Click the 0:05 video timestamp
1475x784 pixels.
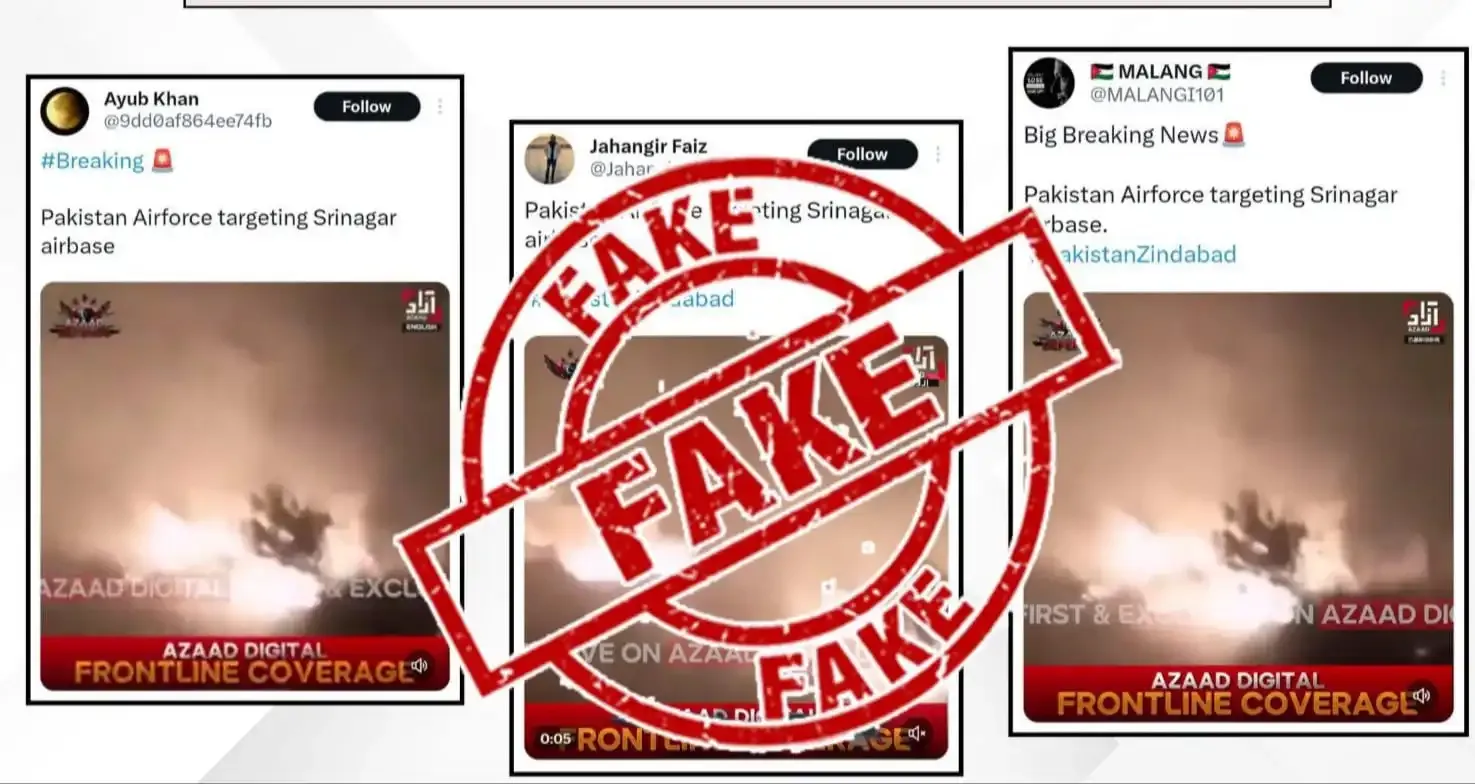(555, 739)
